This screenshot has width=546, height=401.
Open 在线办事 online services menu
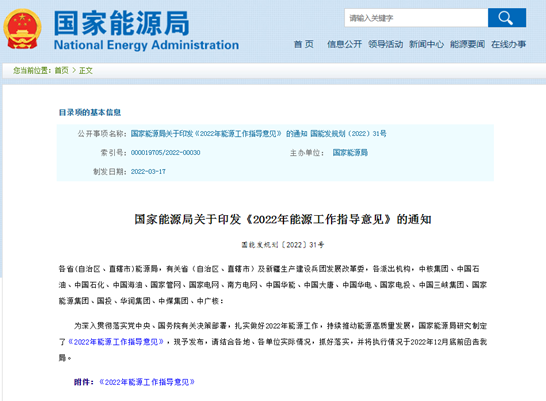[x=508, y=44]
